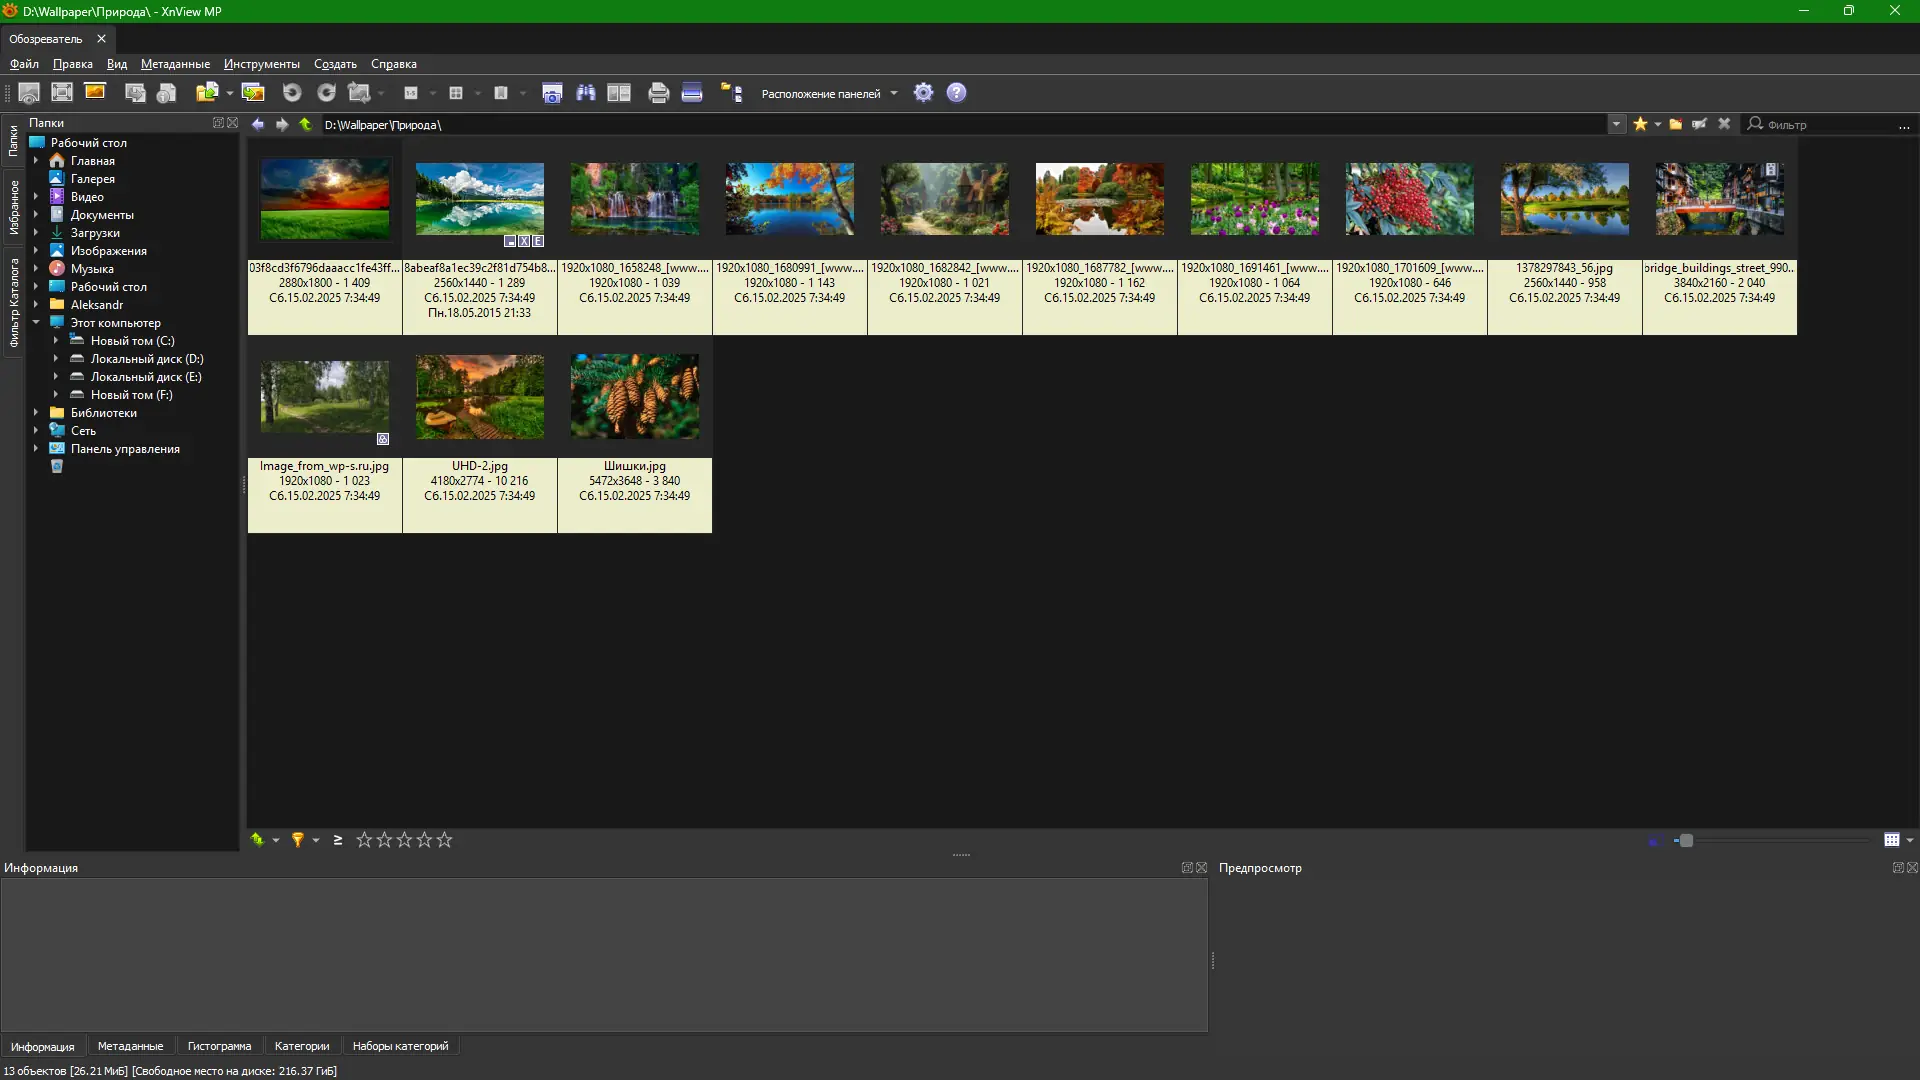
Task: Click the first rating filter star
Action: [364, 840]
